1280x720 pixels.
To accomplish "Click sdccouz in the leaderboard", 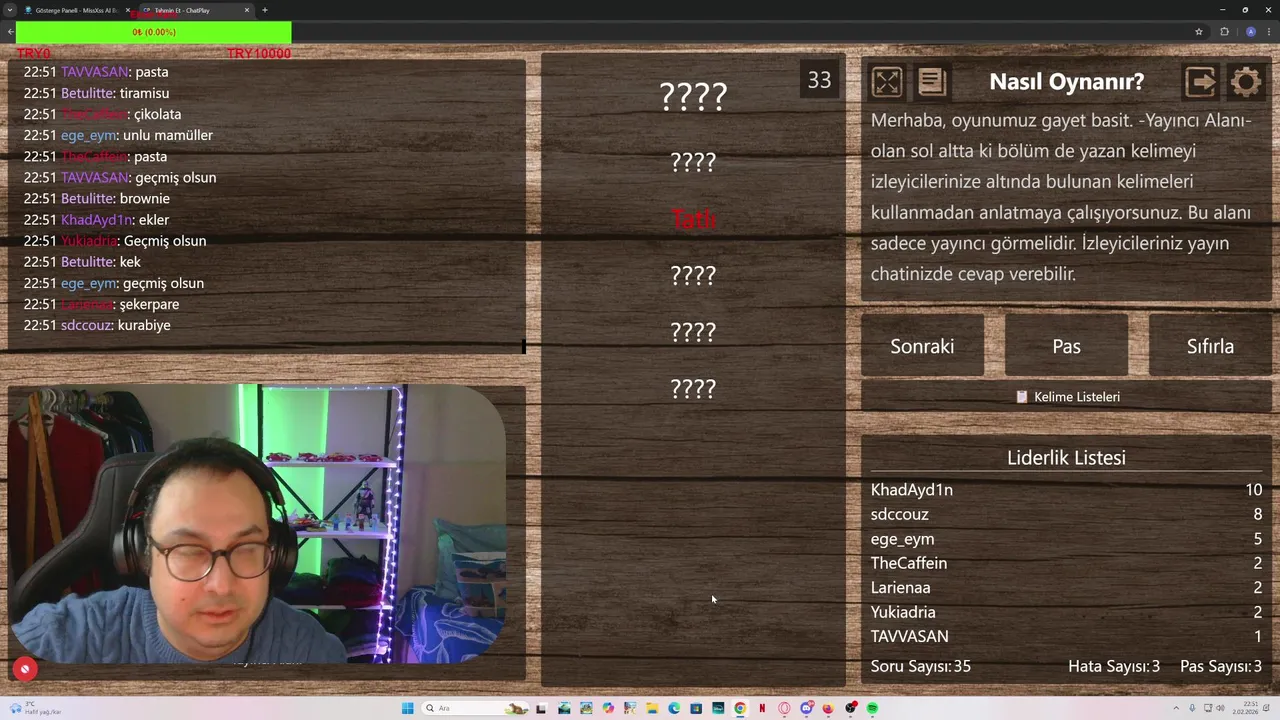I will (899, 514).
